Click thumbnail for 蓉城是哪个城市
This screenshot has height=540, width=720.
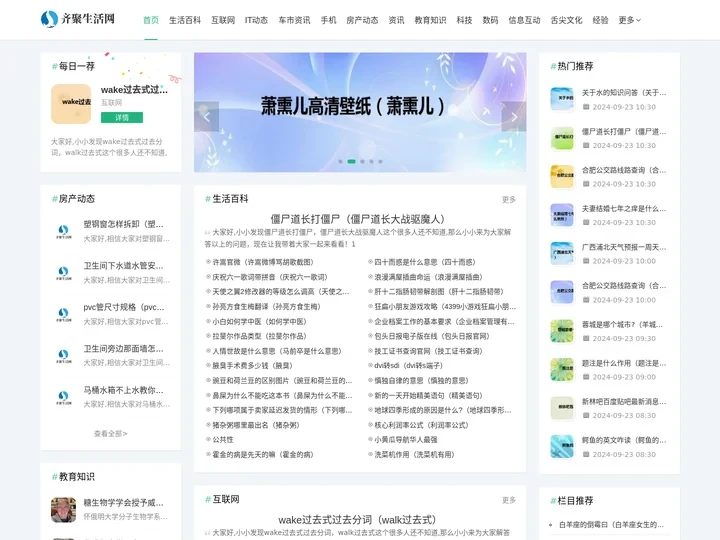click(562, 331)
